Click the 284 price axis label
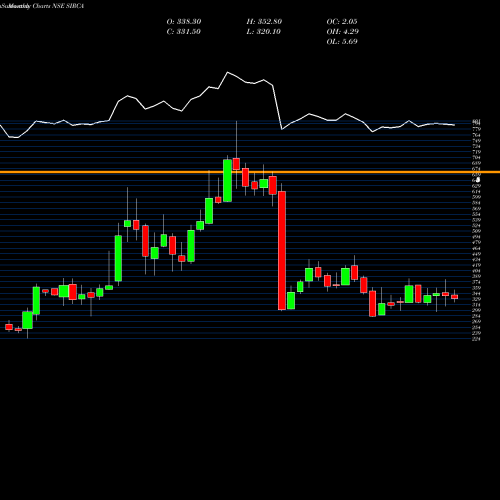The height and width of the screenshot is (500, 500). [x=476, y=316]
